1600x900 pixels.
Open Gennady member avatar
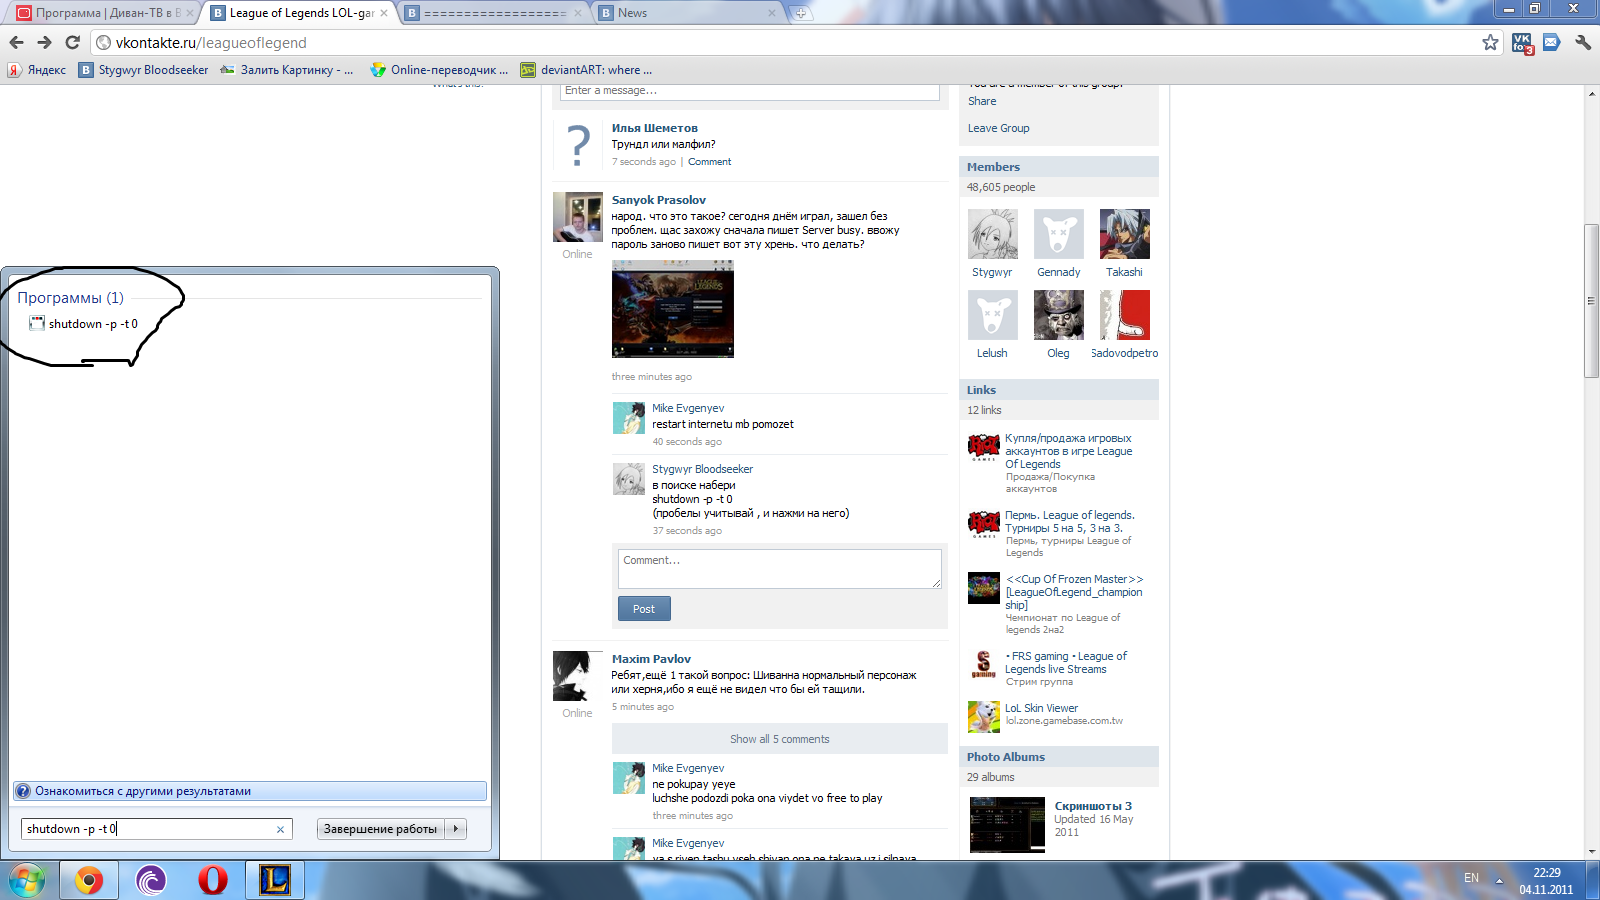(x=1059, y=234)
